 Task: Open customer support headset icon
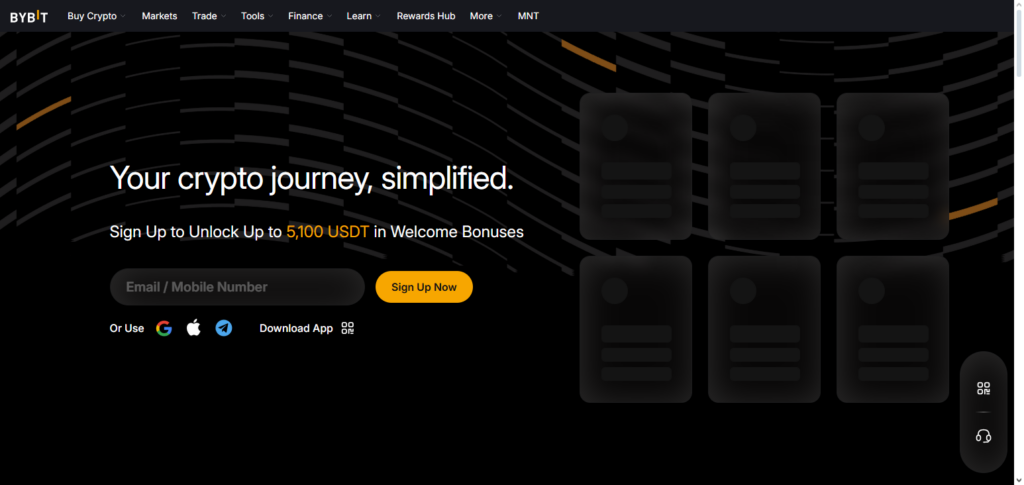(983, 435)
